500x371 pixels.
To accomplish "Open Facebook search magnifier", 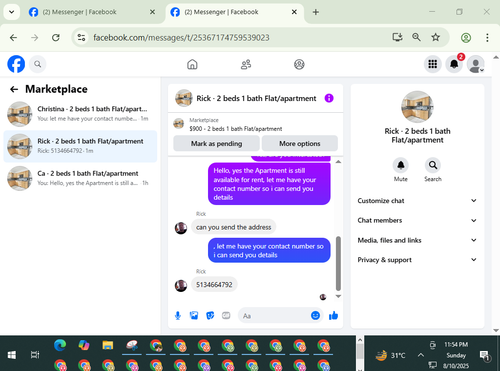I will 38,64.
